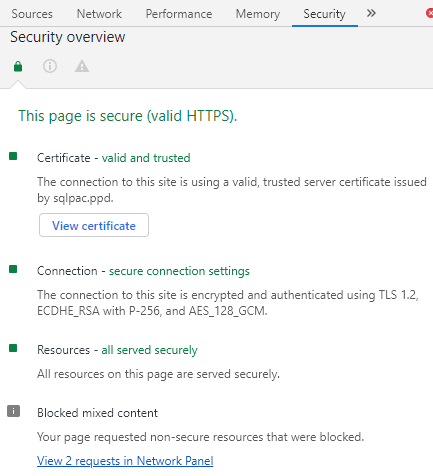The height and width of the screenshot is (476, 433).
Task: Open View 2 requests in Network Panel link
Action: [x=125, y=461]
